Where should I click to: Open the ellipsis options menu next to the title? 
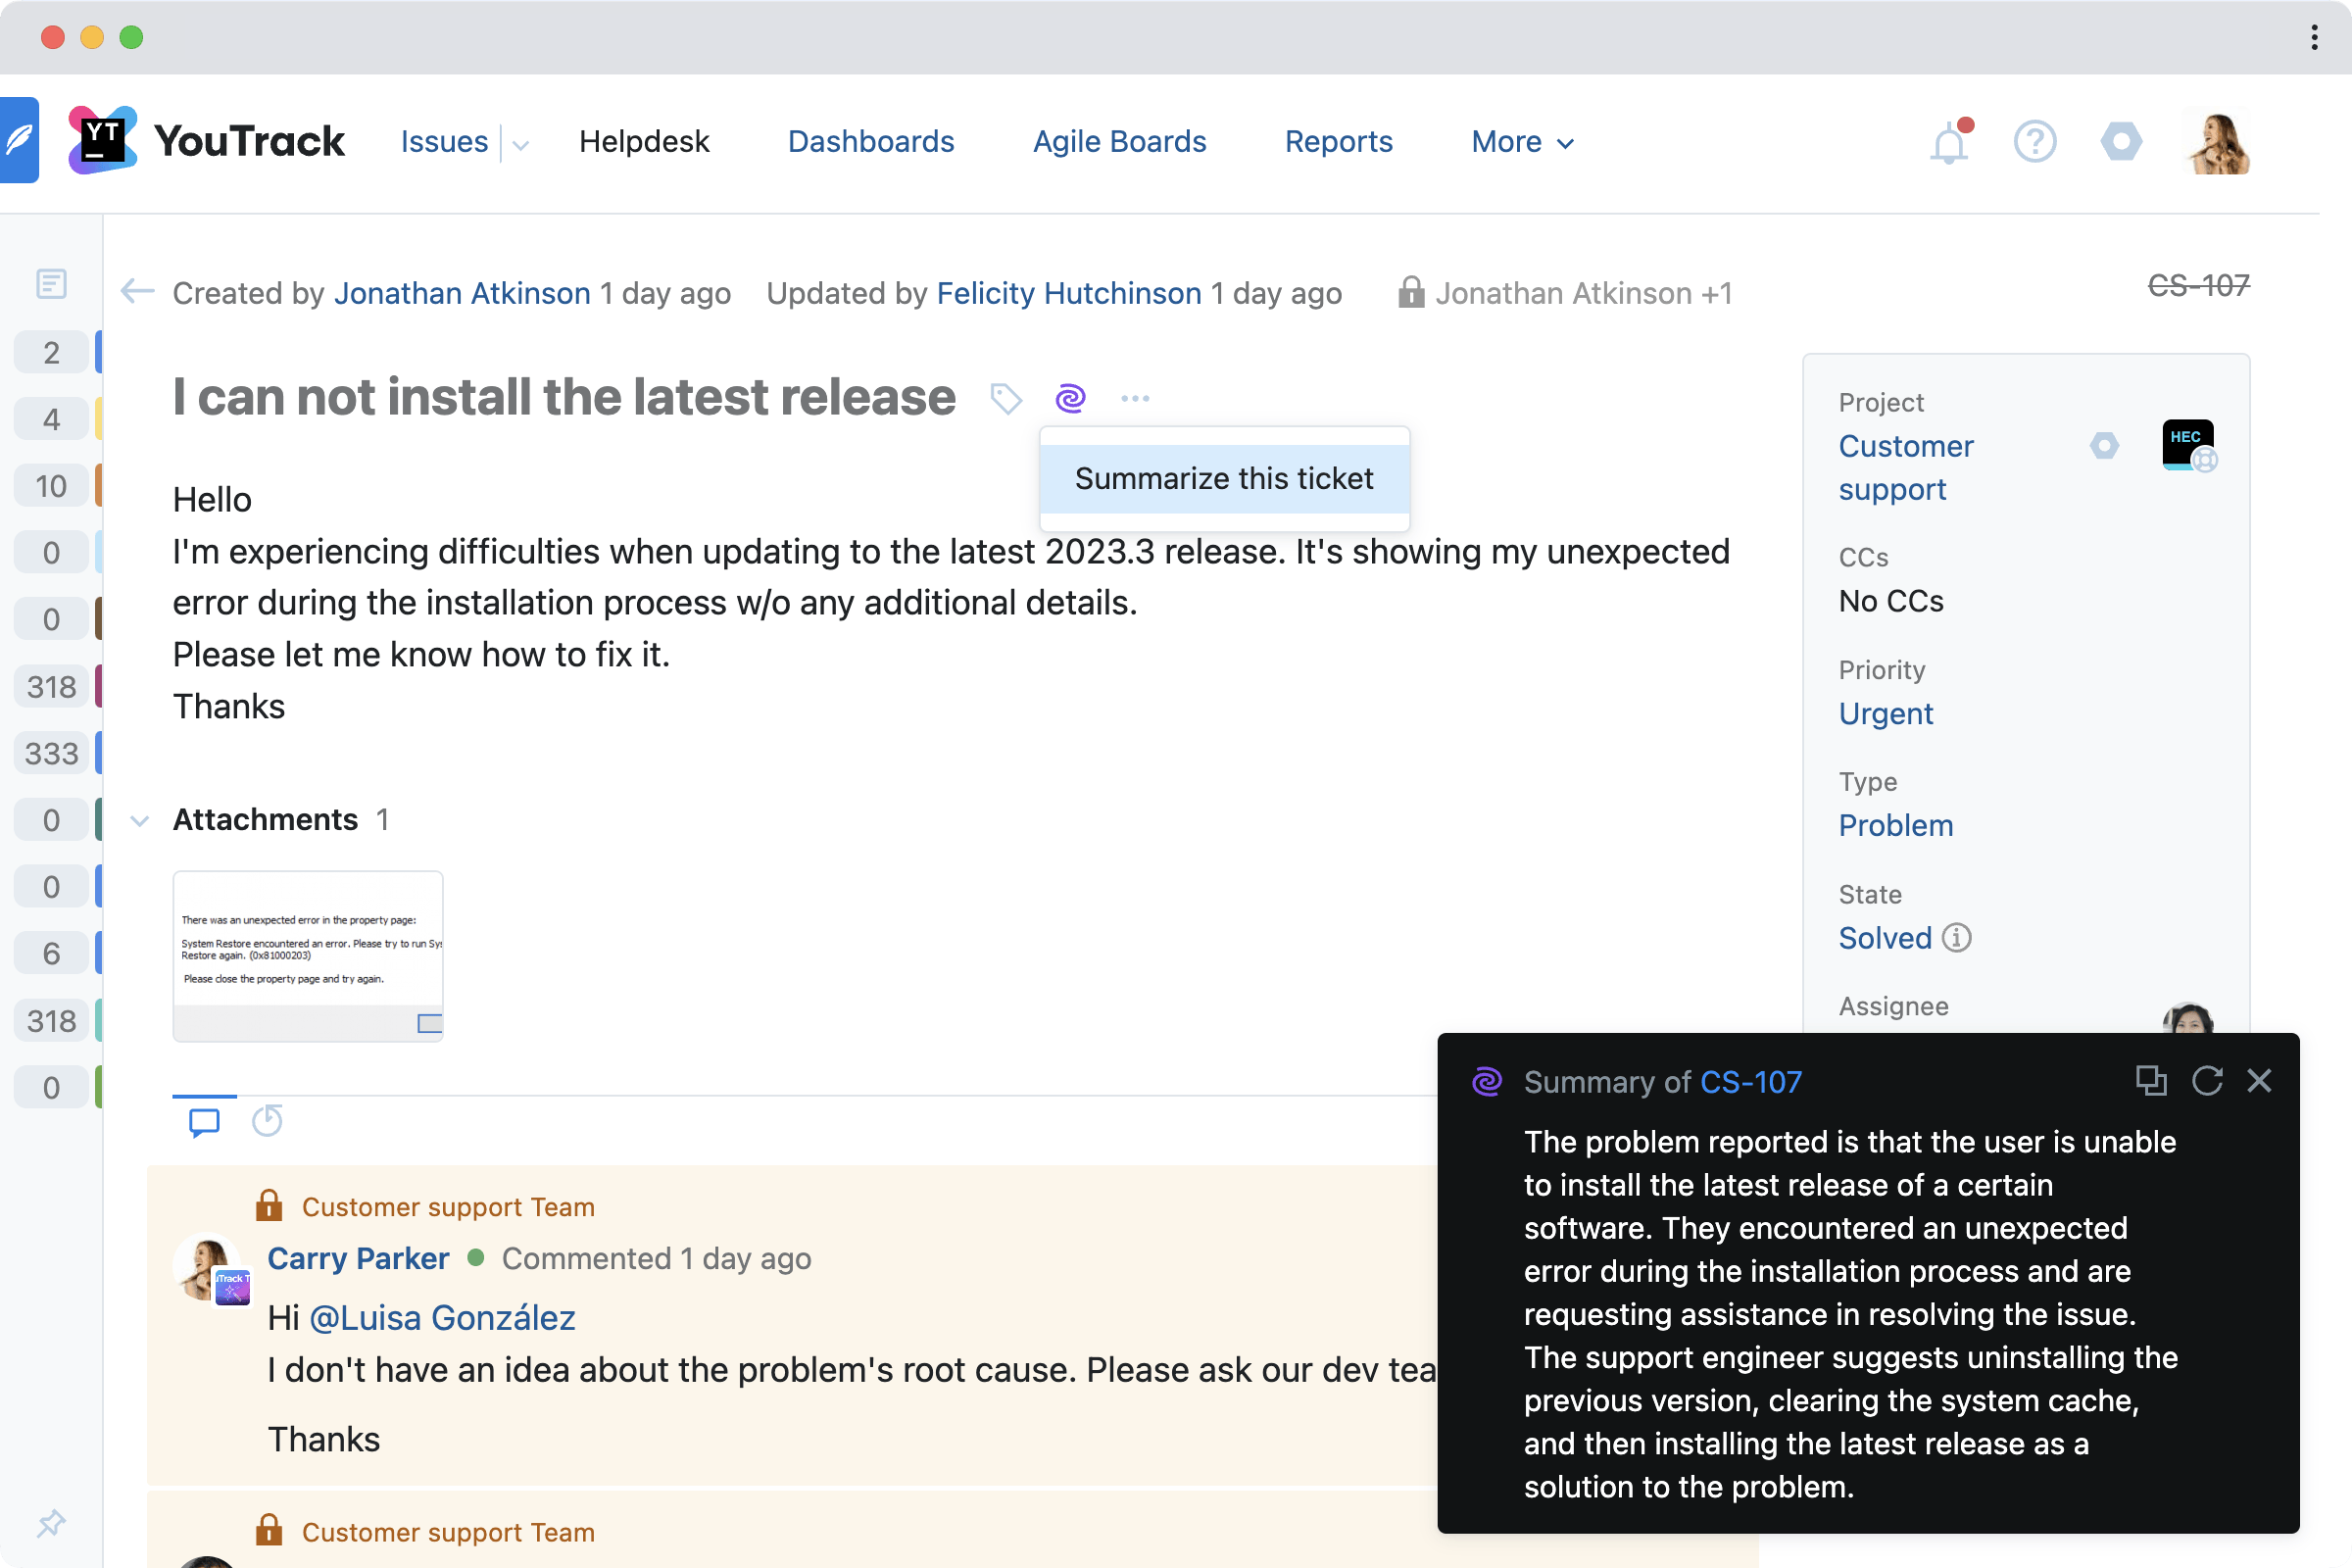pyautogui.click(x=1135, y=398)
